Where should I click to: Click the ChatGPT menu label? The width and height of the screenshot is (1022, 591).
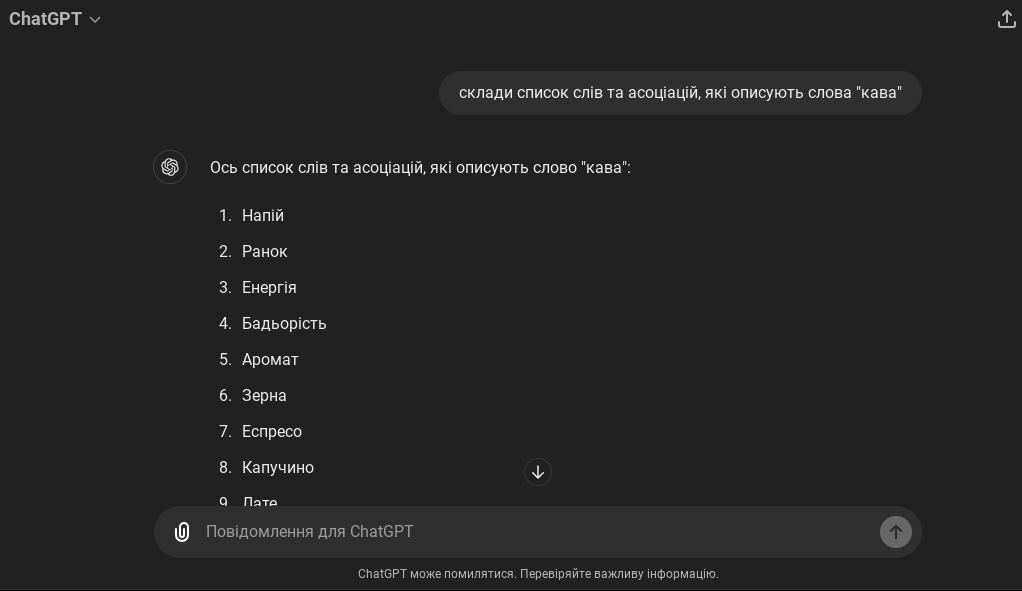coord(45,19)
